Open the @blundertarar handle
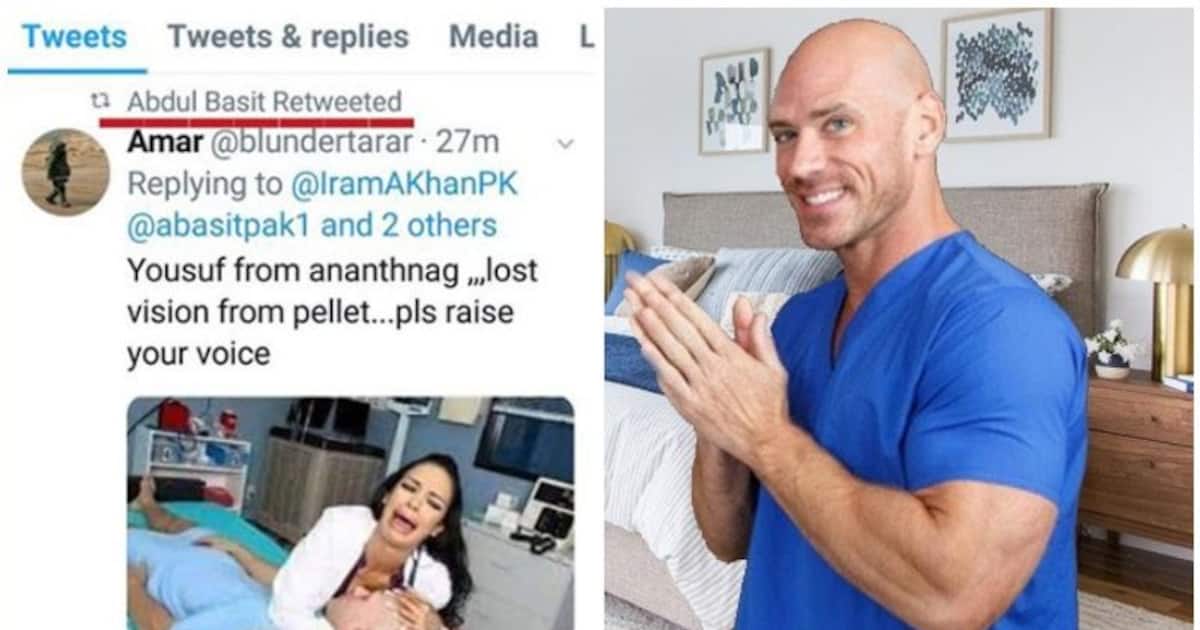 pos(310,142)
